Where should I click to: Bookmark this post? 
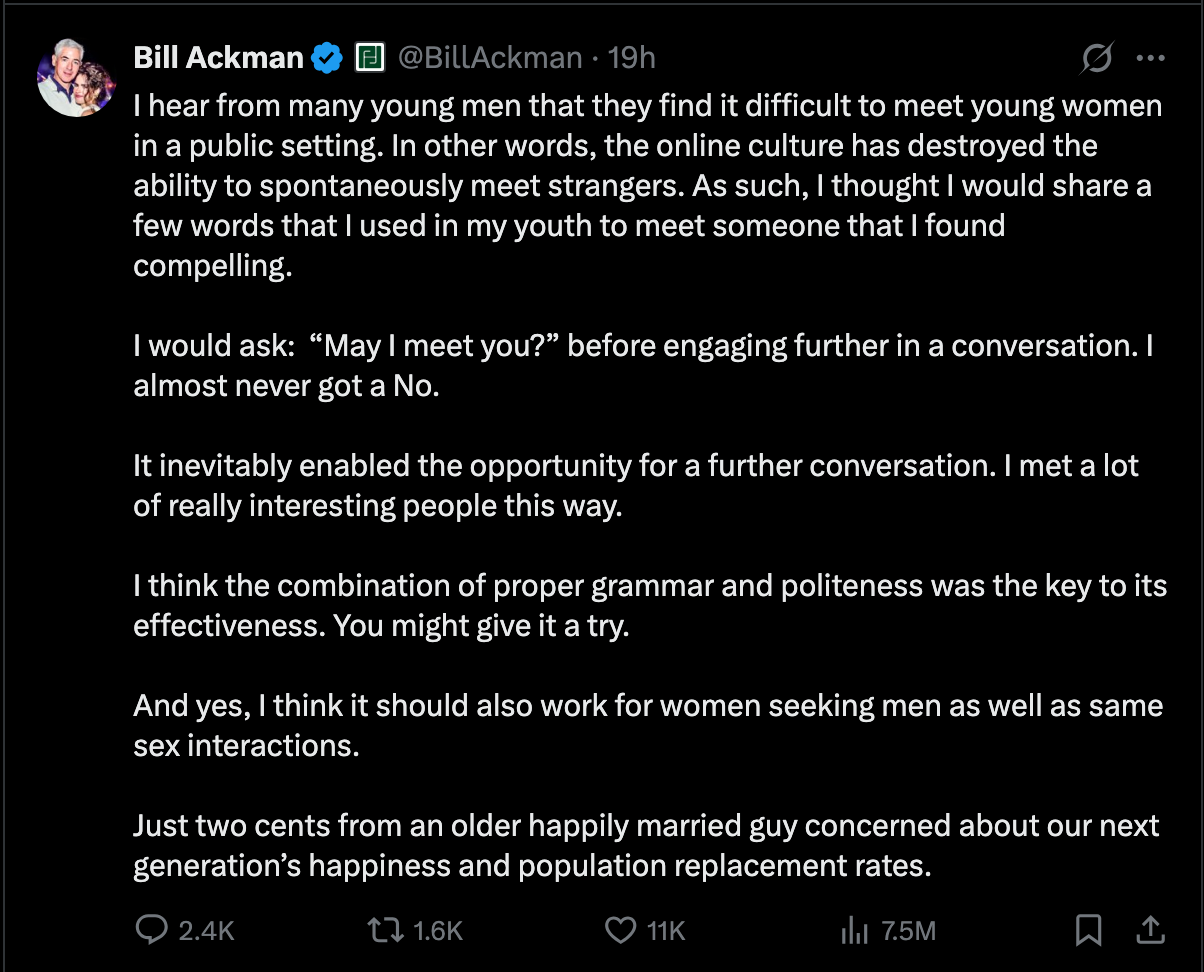[x=1088, y=931]
